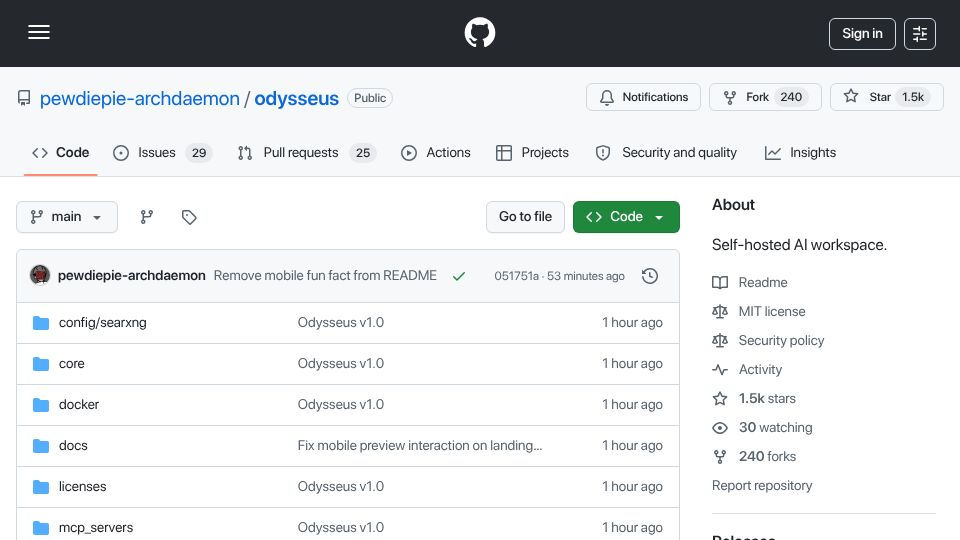The image size is (960, 540).
Task: View the 30 watching link
Action: tap(762, 427)
